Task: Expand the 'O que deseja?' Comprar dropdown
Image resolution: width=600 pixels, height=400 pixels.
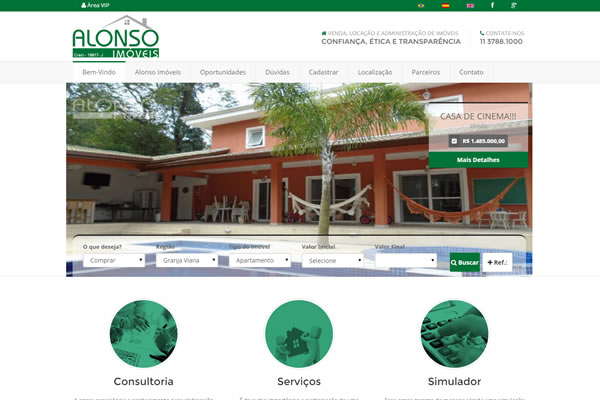Action: (113, 260)
